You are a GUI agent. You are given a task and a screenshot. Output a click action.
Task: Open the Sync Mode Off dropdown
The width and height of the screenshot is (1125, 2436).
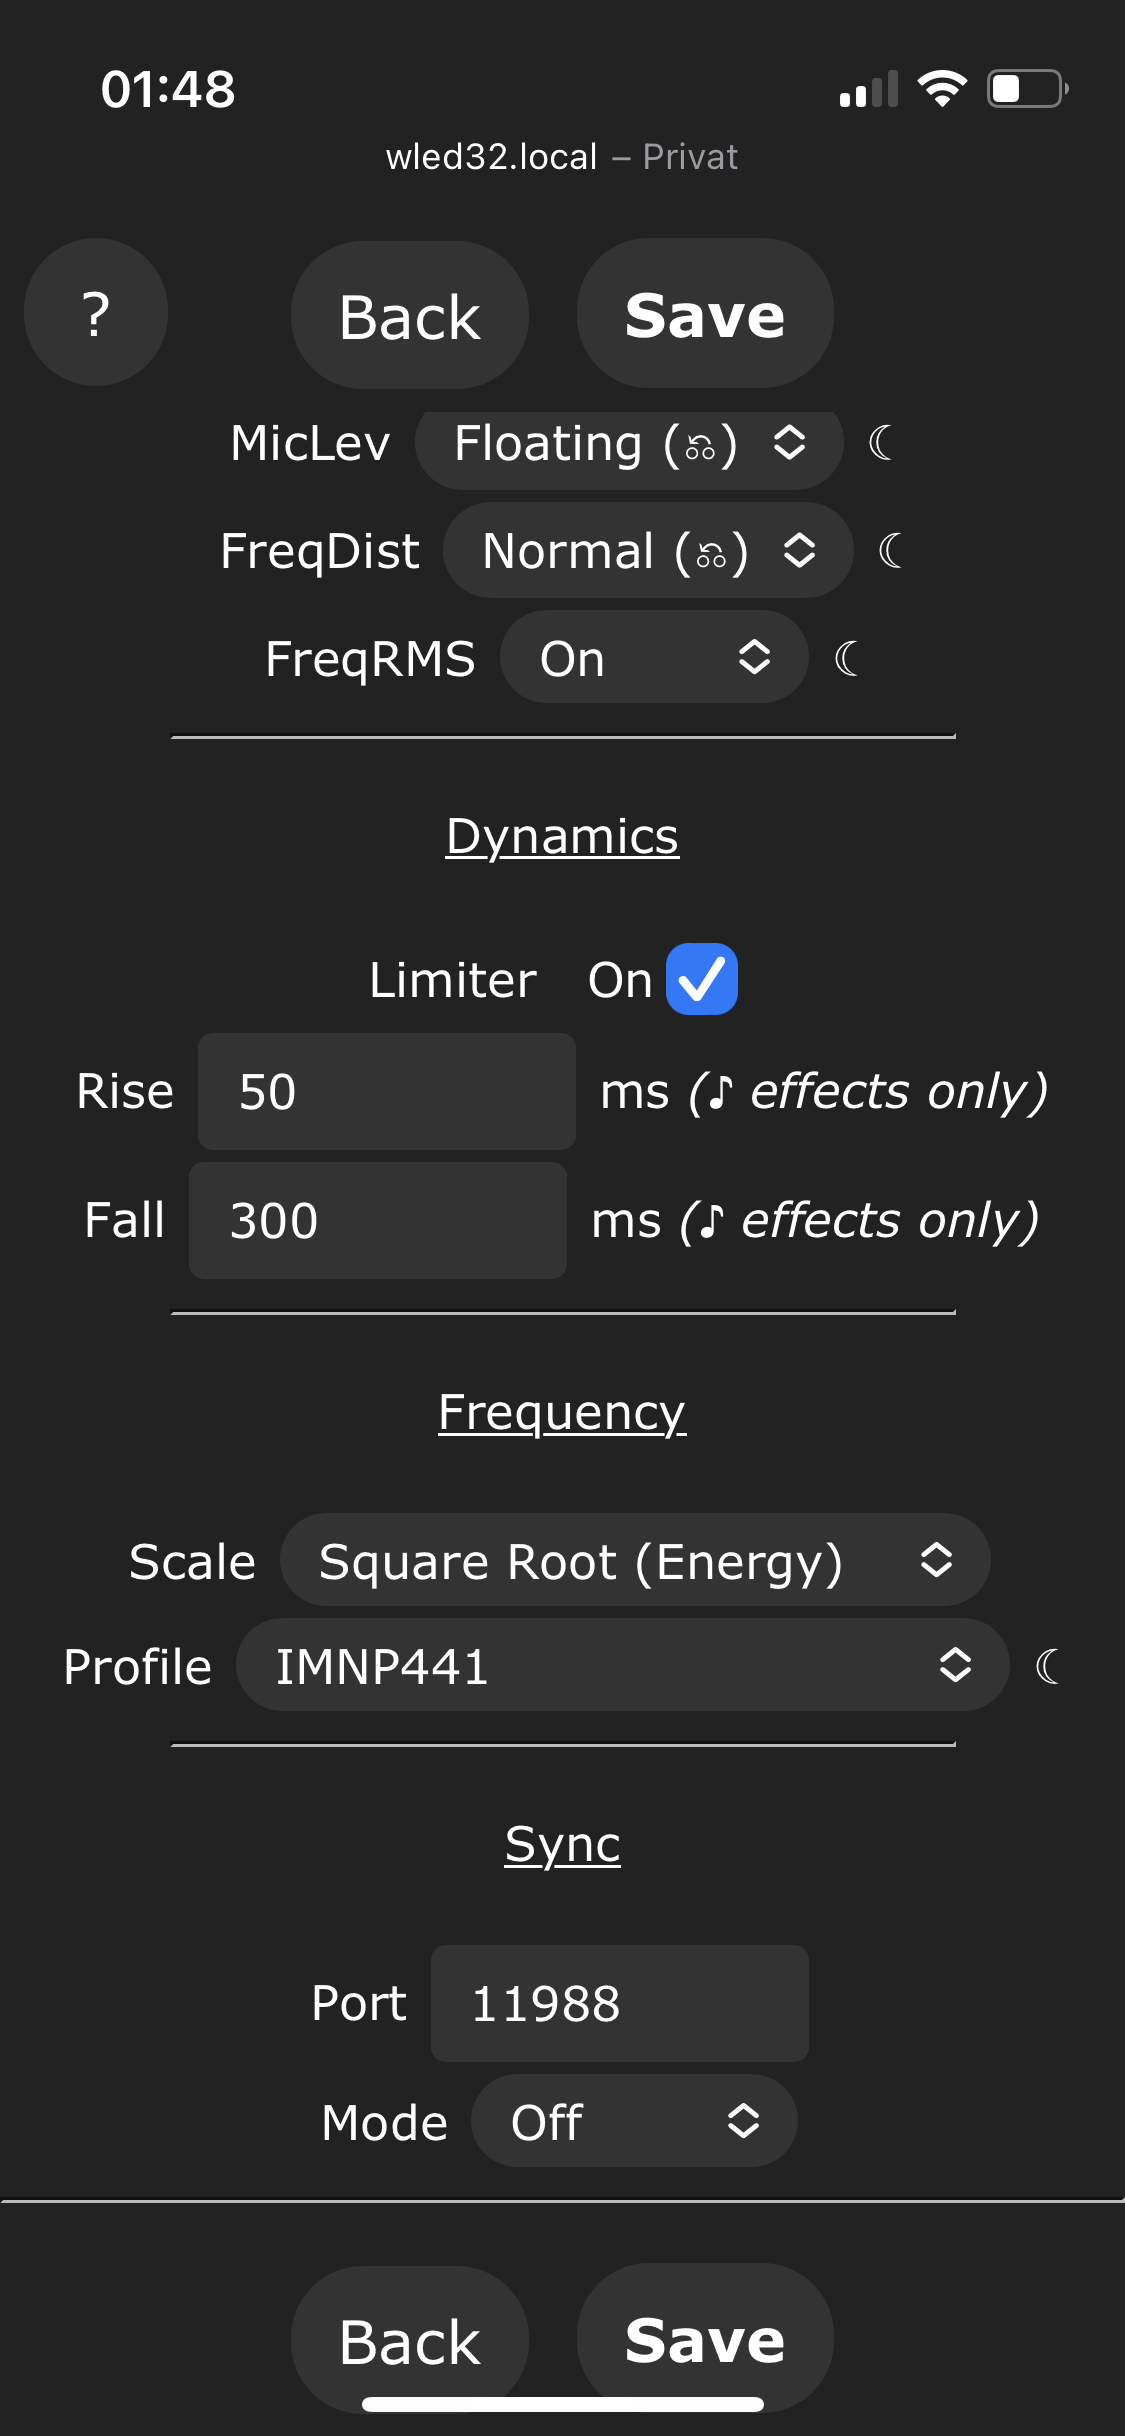(634, 2121)
